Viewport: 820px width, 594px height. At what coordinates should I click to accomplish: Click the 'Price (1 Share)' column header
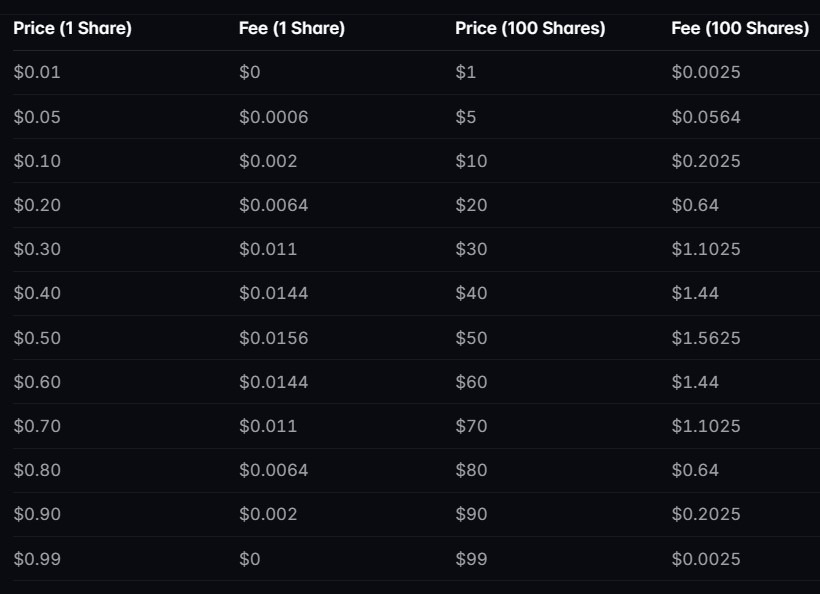(x=72, y=28)
